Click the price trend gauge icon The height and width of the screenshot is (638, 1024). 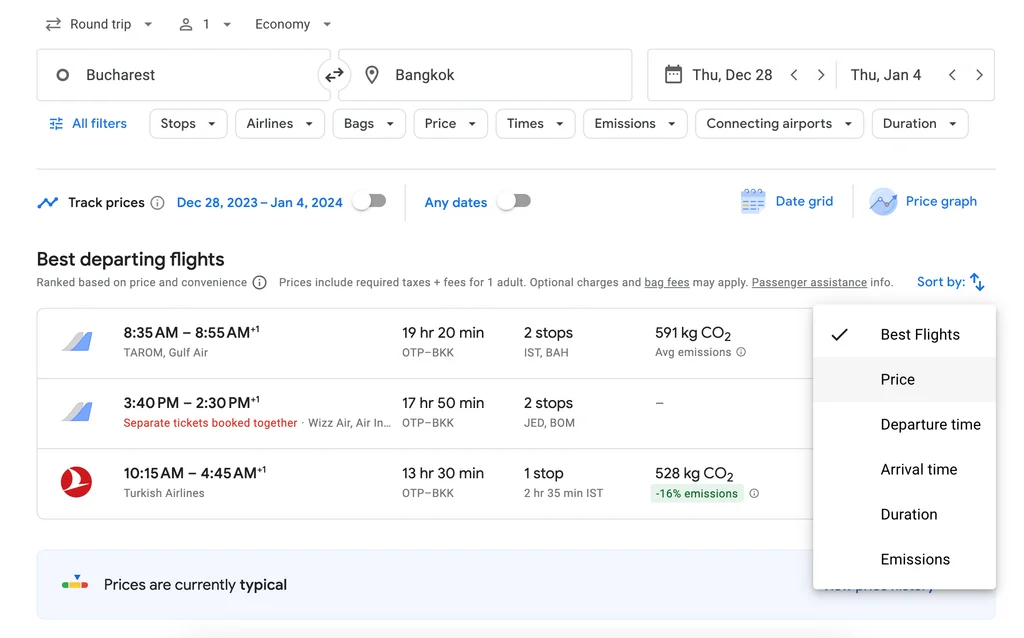pyautogui.click(x=75, y=582)
